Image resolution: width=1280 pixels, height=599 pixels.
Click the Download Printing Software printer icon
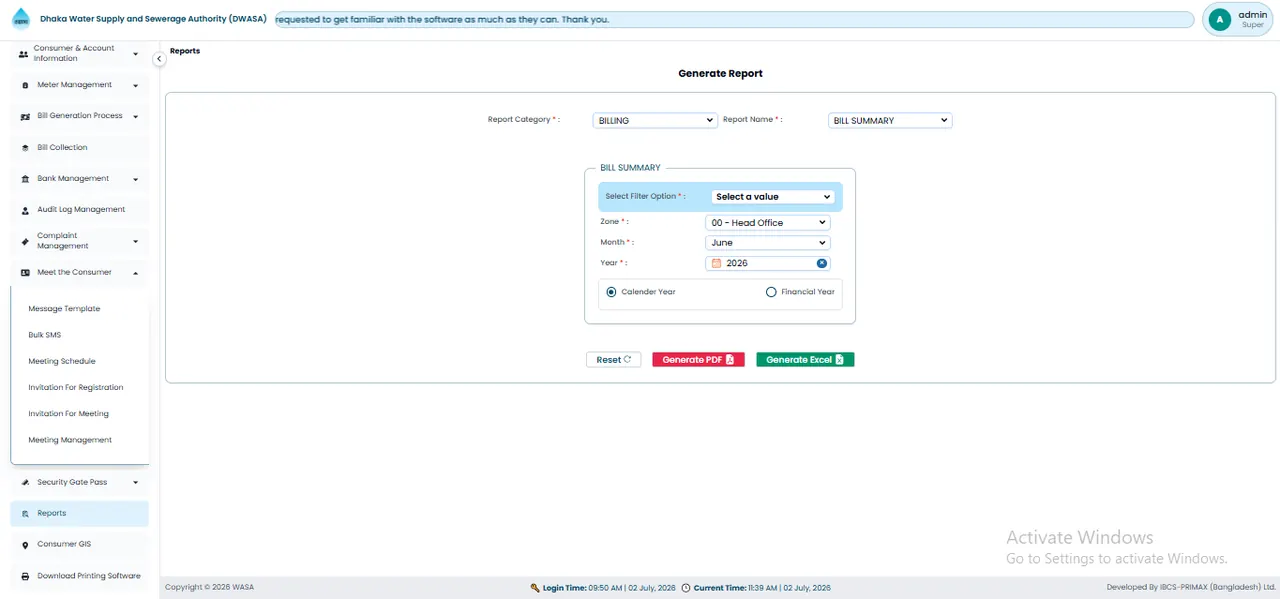pyautogui.click(x=25, y=577)
